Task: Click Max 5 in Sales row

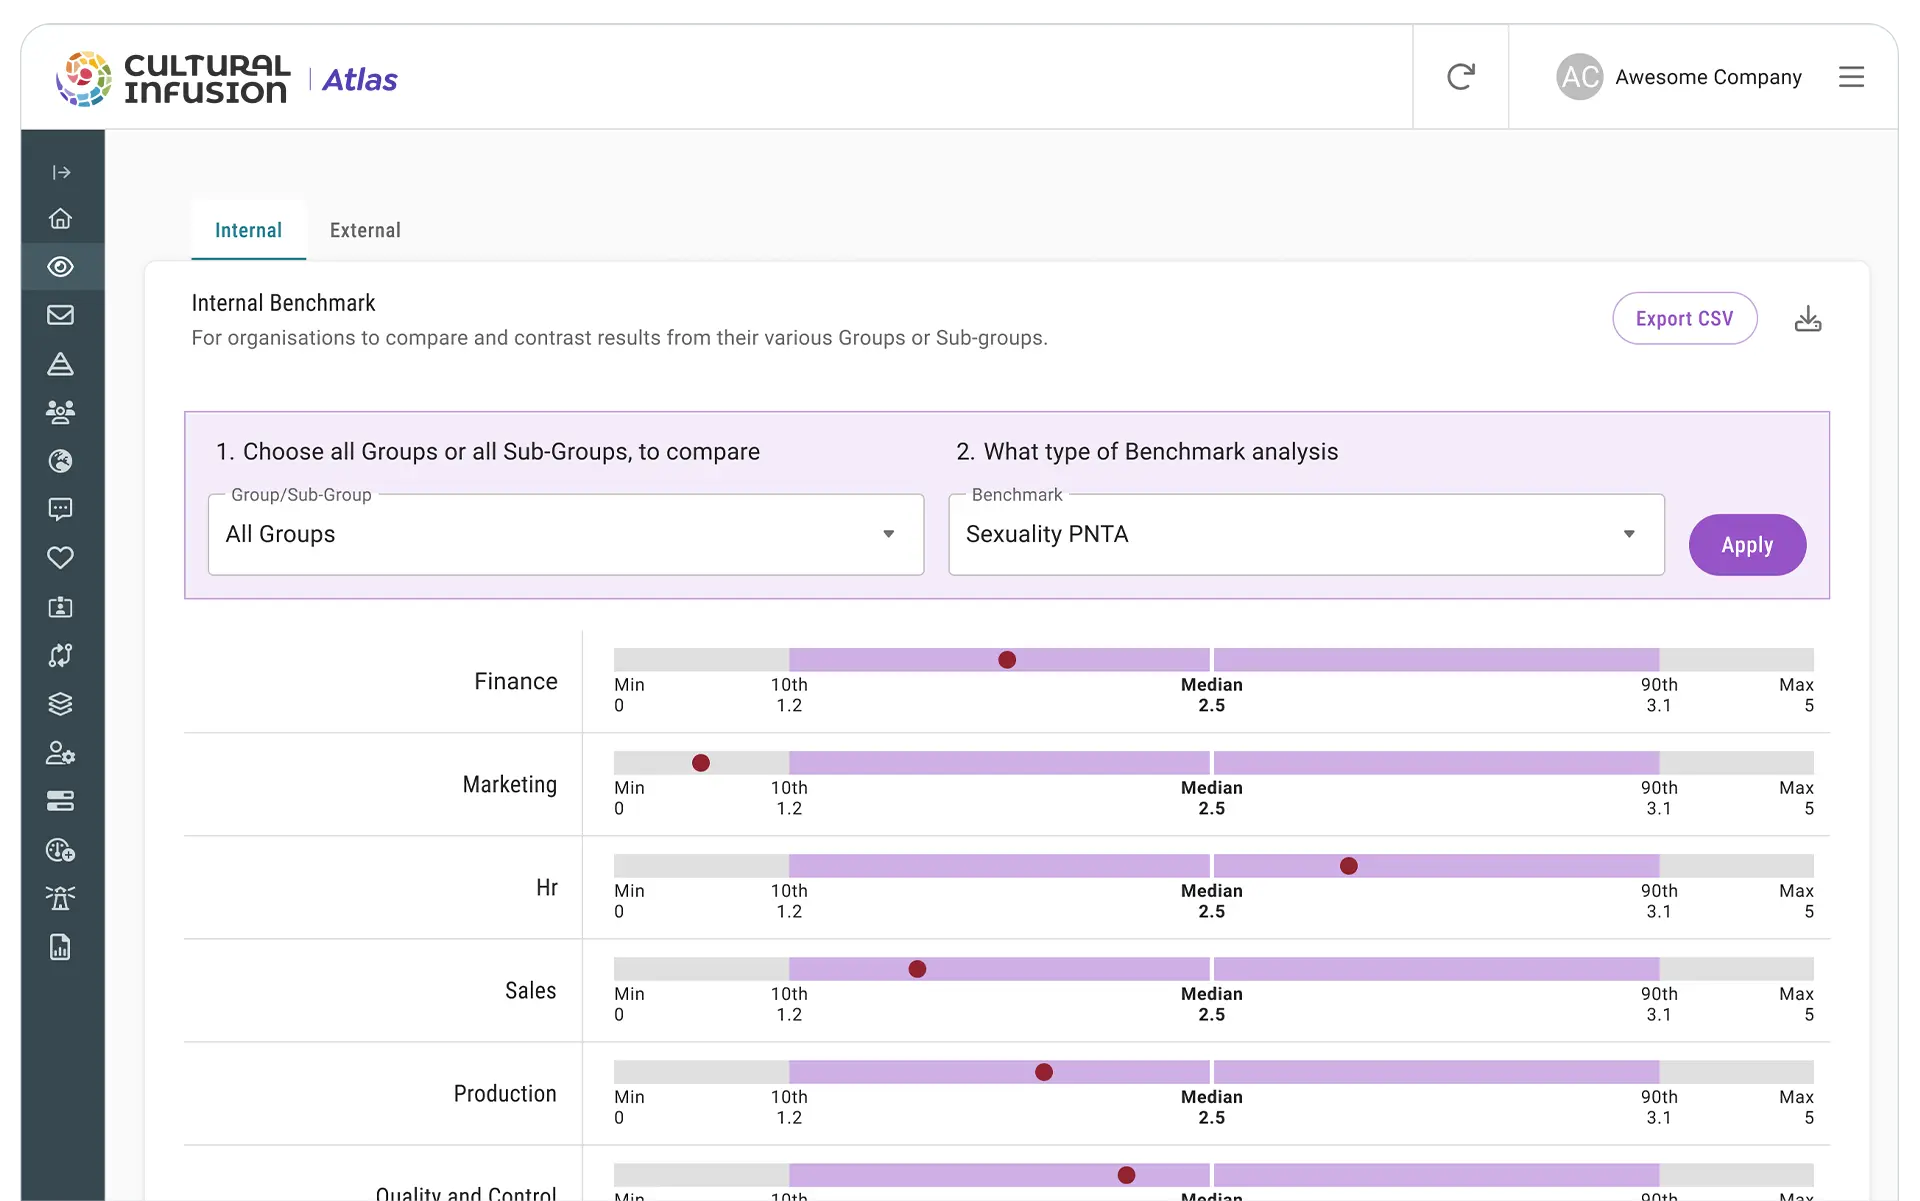Action: (1797, 1004)
